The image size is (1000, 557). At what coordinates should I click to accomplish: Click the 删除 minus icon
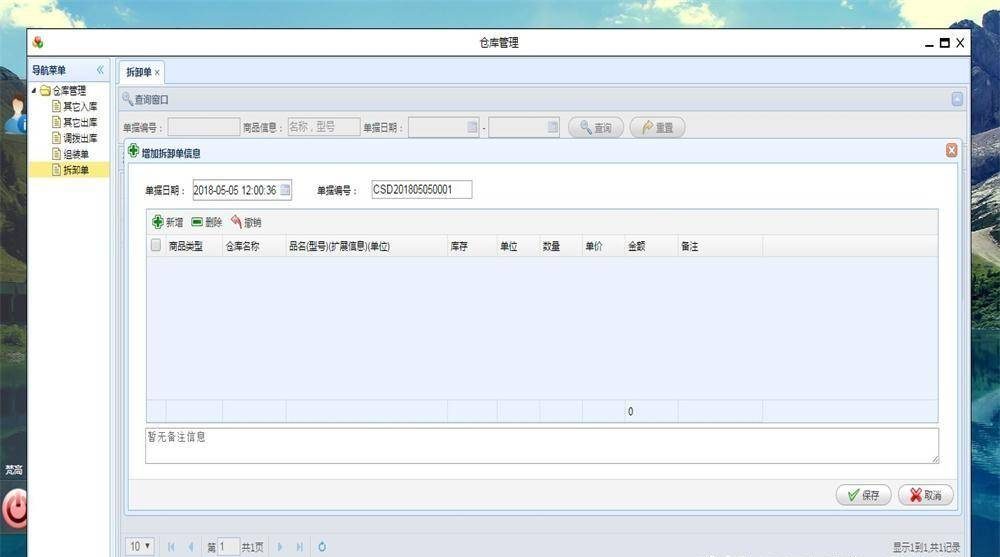[x=197, y=222]
